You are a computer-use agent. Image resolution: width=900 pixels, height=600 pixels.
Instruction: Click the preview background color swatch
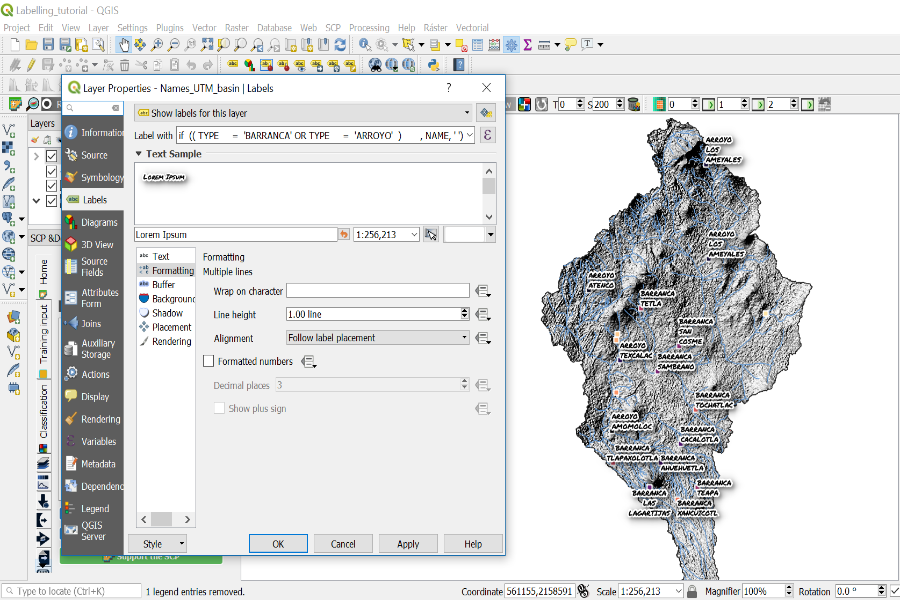(x=464, y=234)
